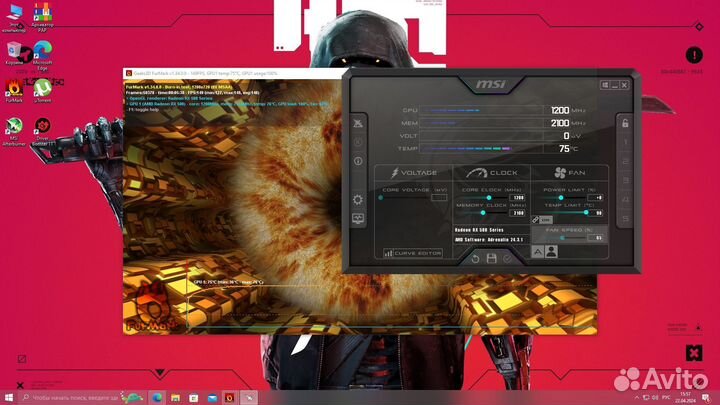This screenshot has height=405, width=720.
Task: Select Afterburner profile slot 3
Action: tap(625, 180)
